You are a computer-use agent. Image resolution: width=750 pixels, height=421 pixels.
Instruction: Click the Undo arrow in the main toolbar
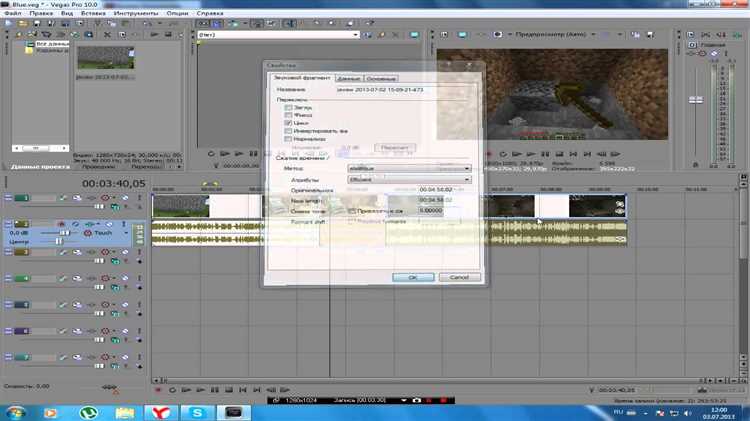[147, 23]
